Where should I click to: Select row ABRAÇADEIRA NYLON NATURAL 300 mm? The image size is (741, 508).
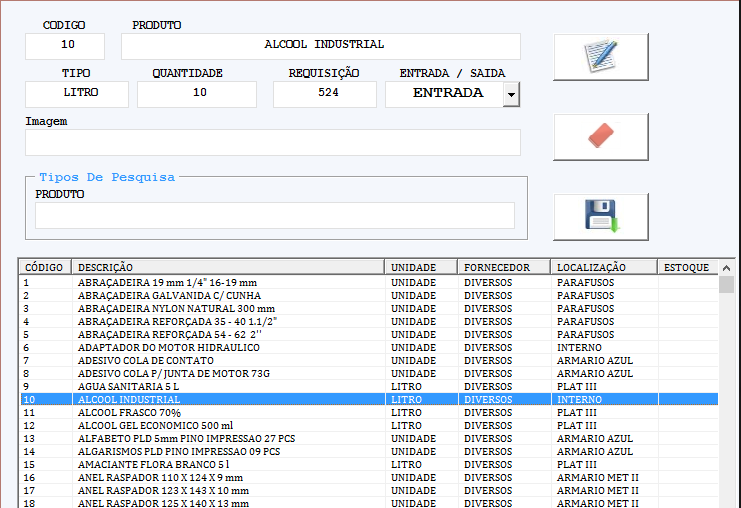tap(369, 309)
